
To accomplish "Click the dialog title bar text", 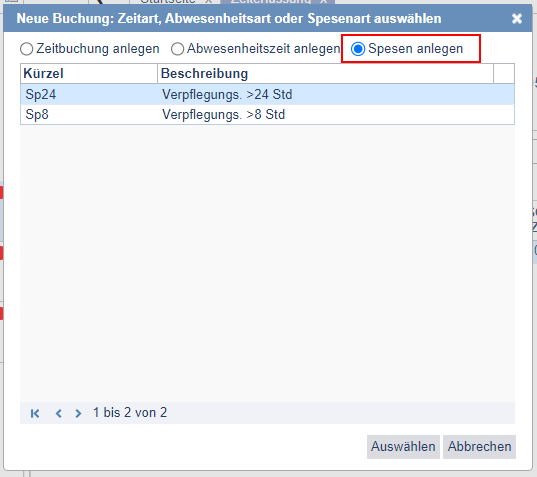I will (x=229, y=18).
